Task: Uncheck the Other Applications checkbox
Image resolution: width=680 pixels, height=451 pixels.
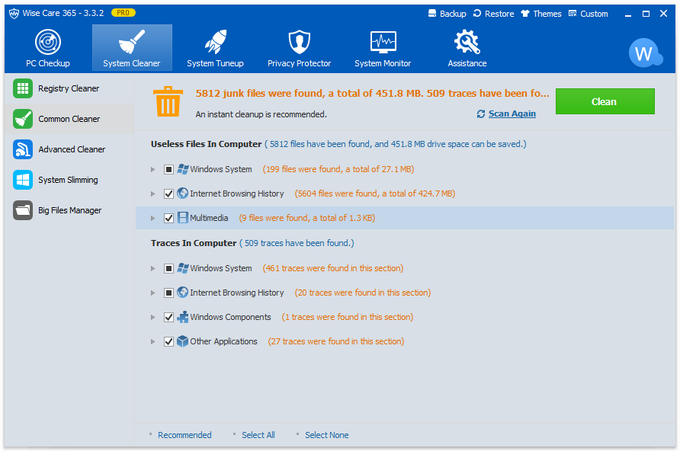Action: (169, 342)
